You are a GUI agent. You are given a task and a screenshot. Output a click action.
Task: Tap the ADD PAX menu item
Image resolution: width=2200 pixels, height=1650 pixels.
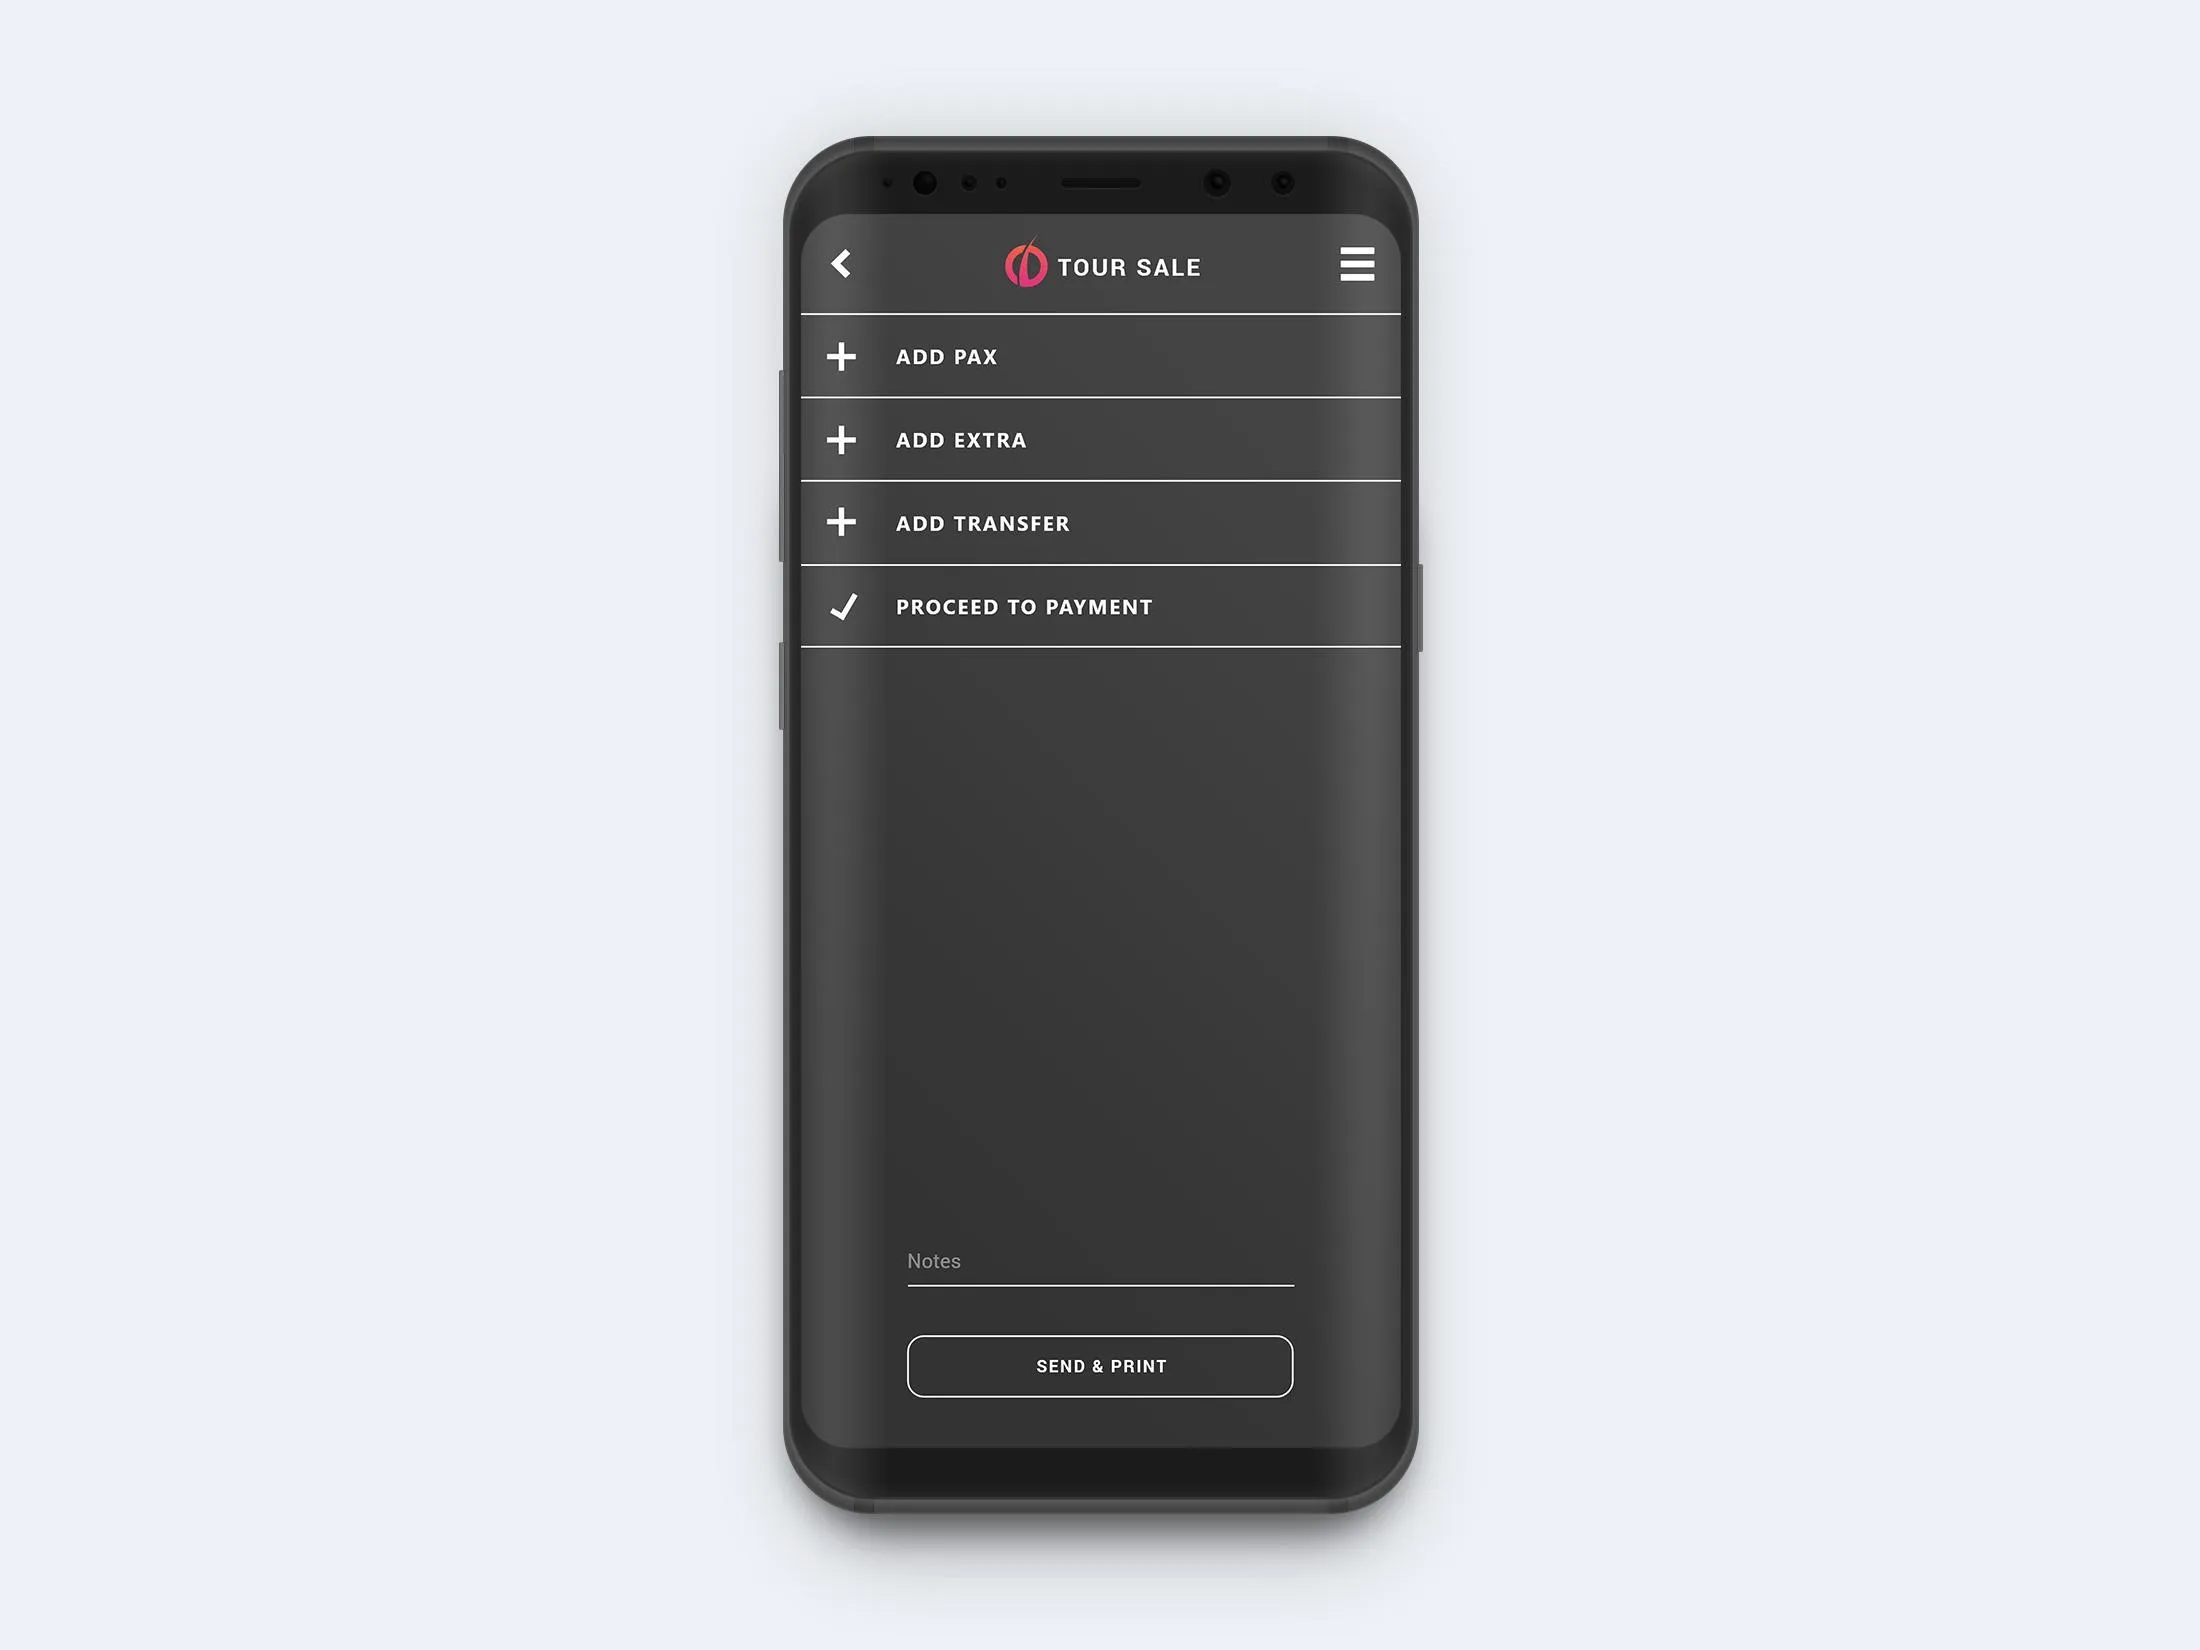1100,355
